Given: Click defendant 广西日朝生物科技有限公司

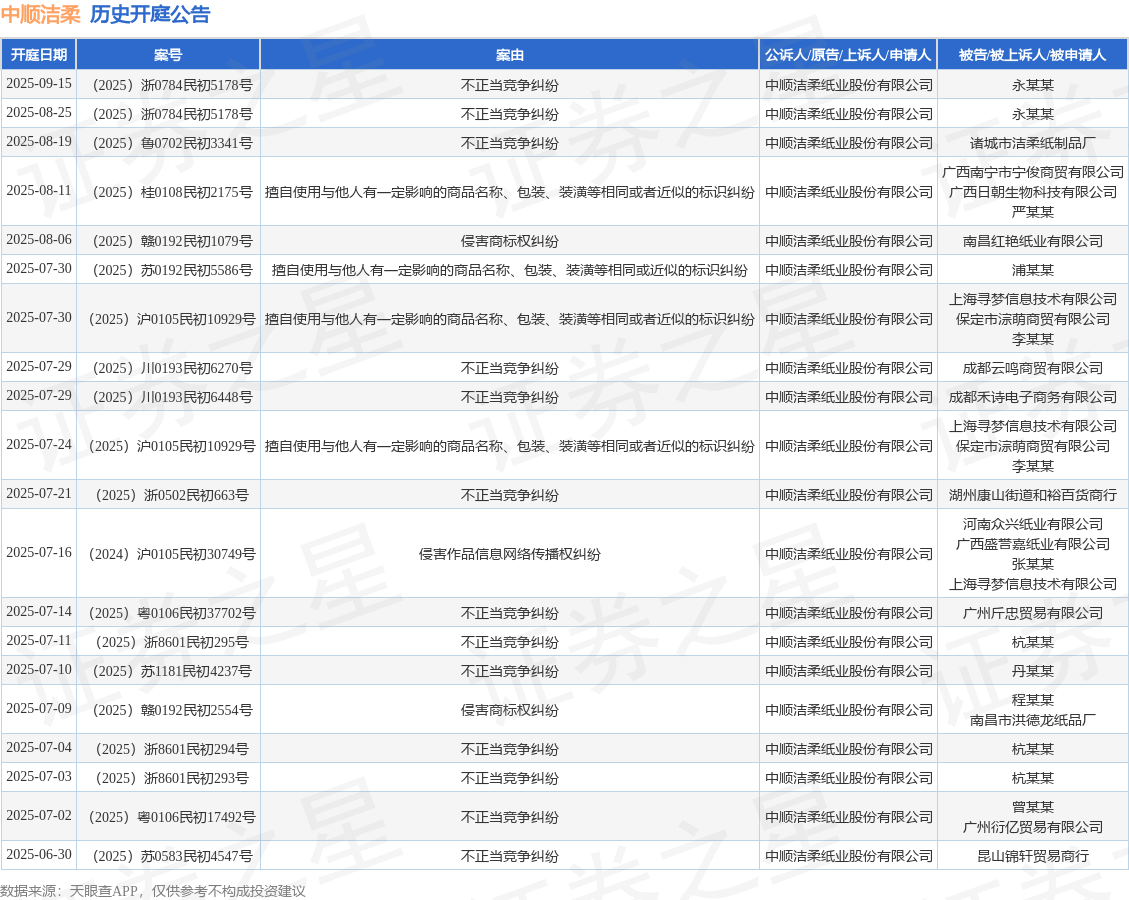Looking at the screenshot, I should point(1033,192).
